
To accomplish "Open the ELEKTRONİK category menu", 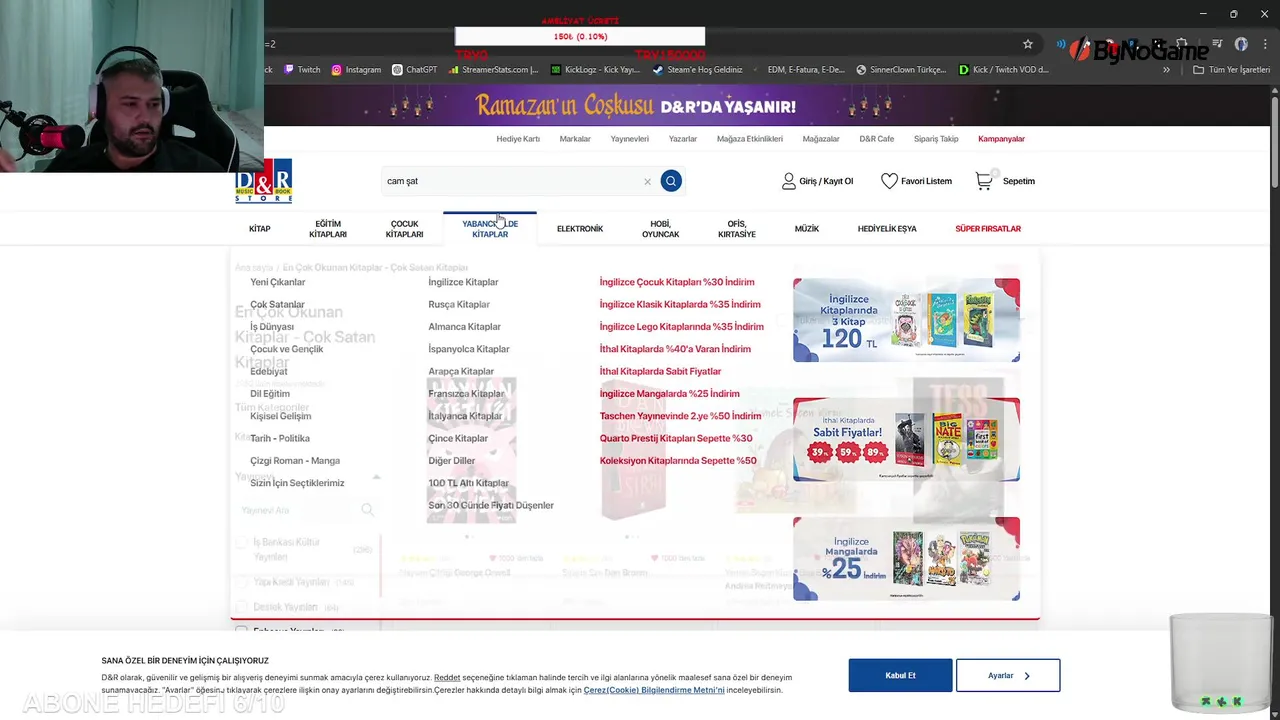I will point(580,229).
